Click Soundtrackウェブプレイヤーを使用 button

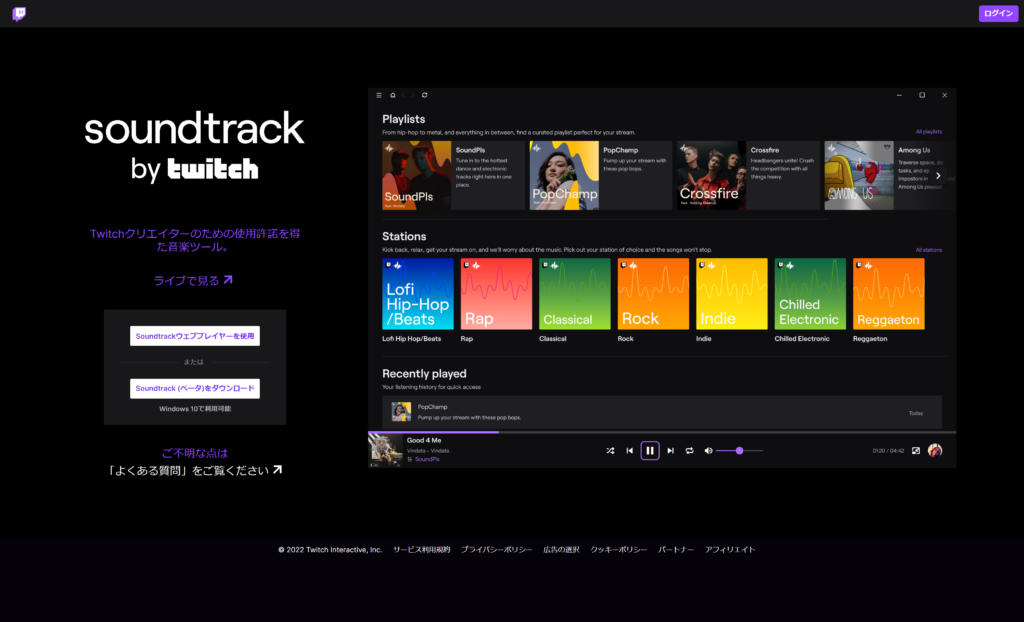point(195,336)
